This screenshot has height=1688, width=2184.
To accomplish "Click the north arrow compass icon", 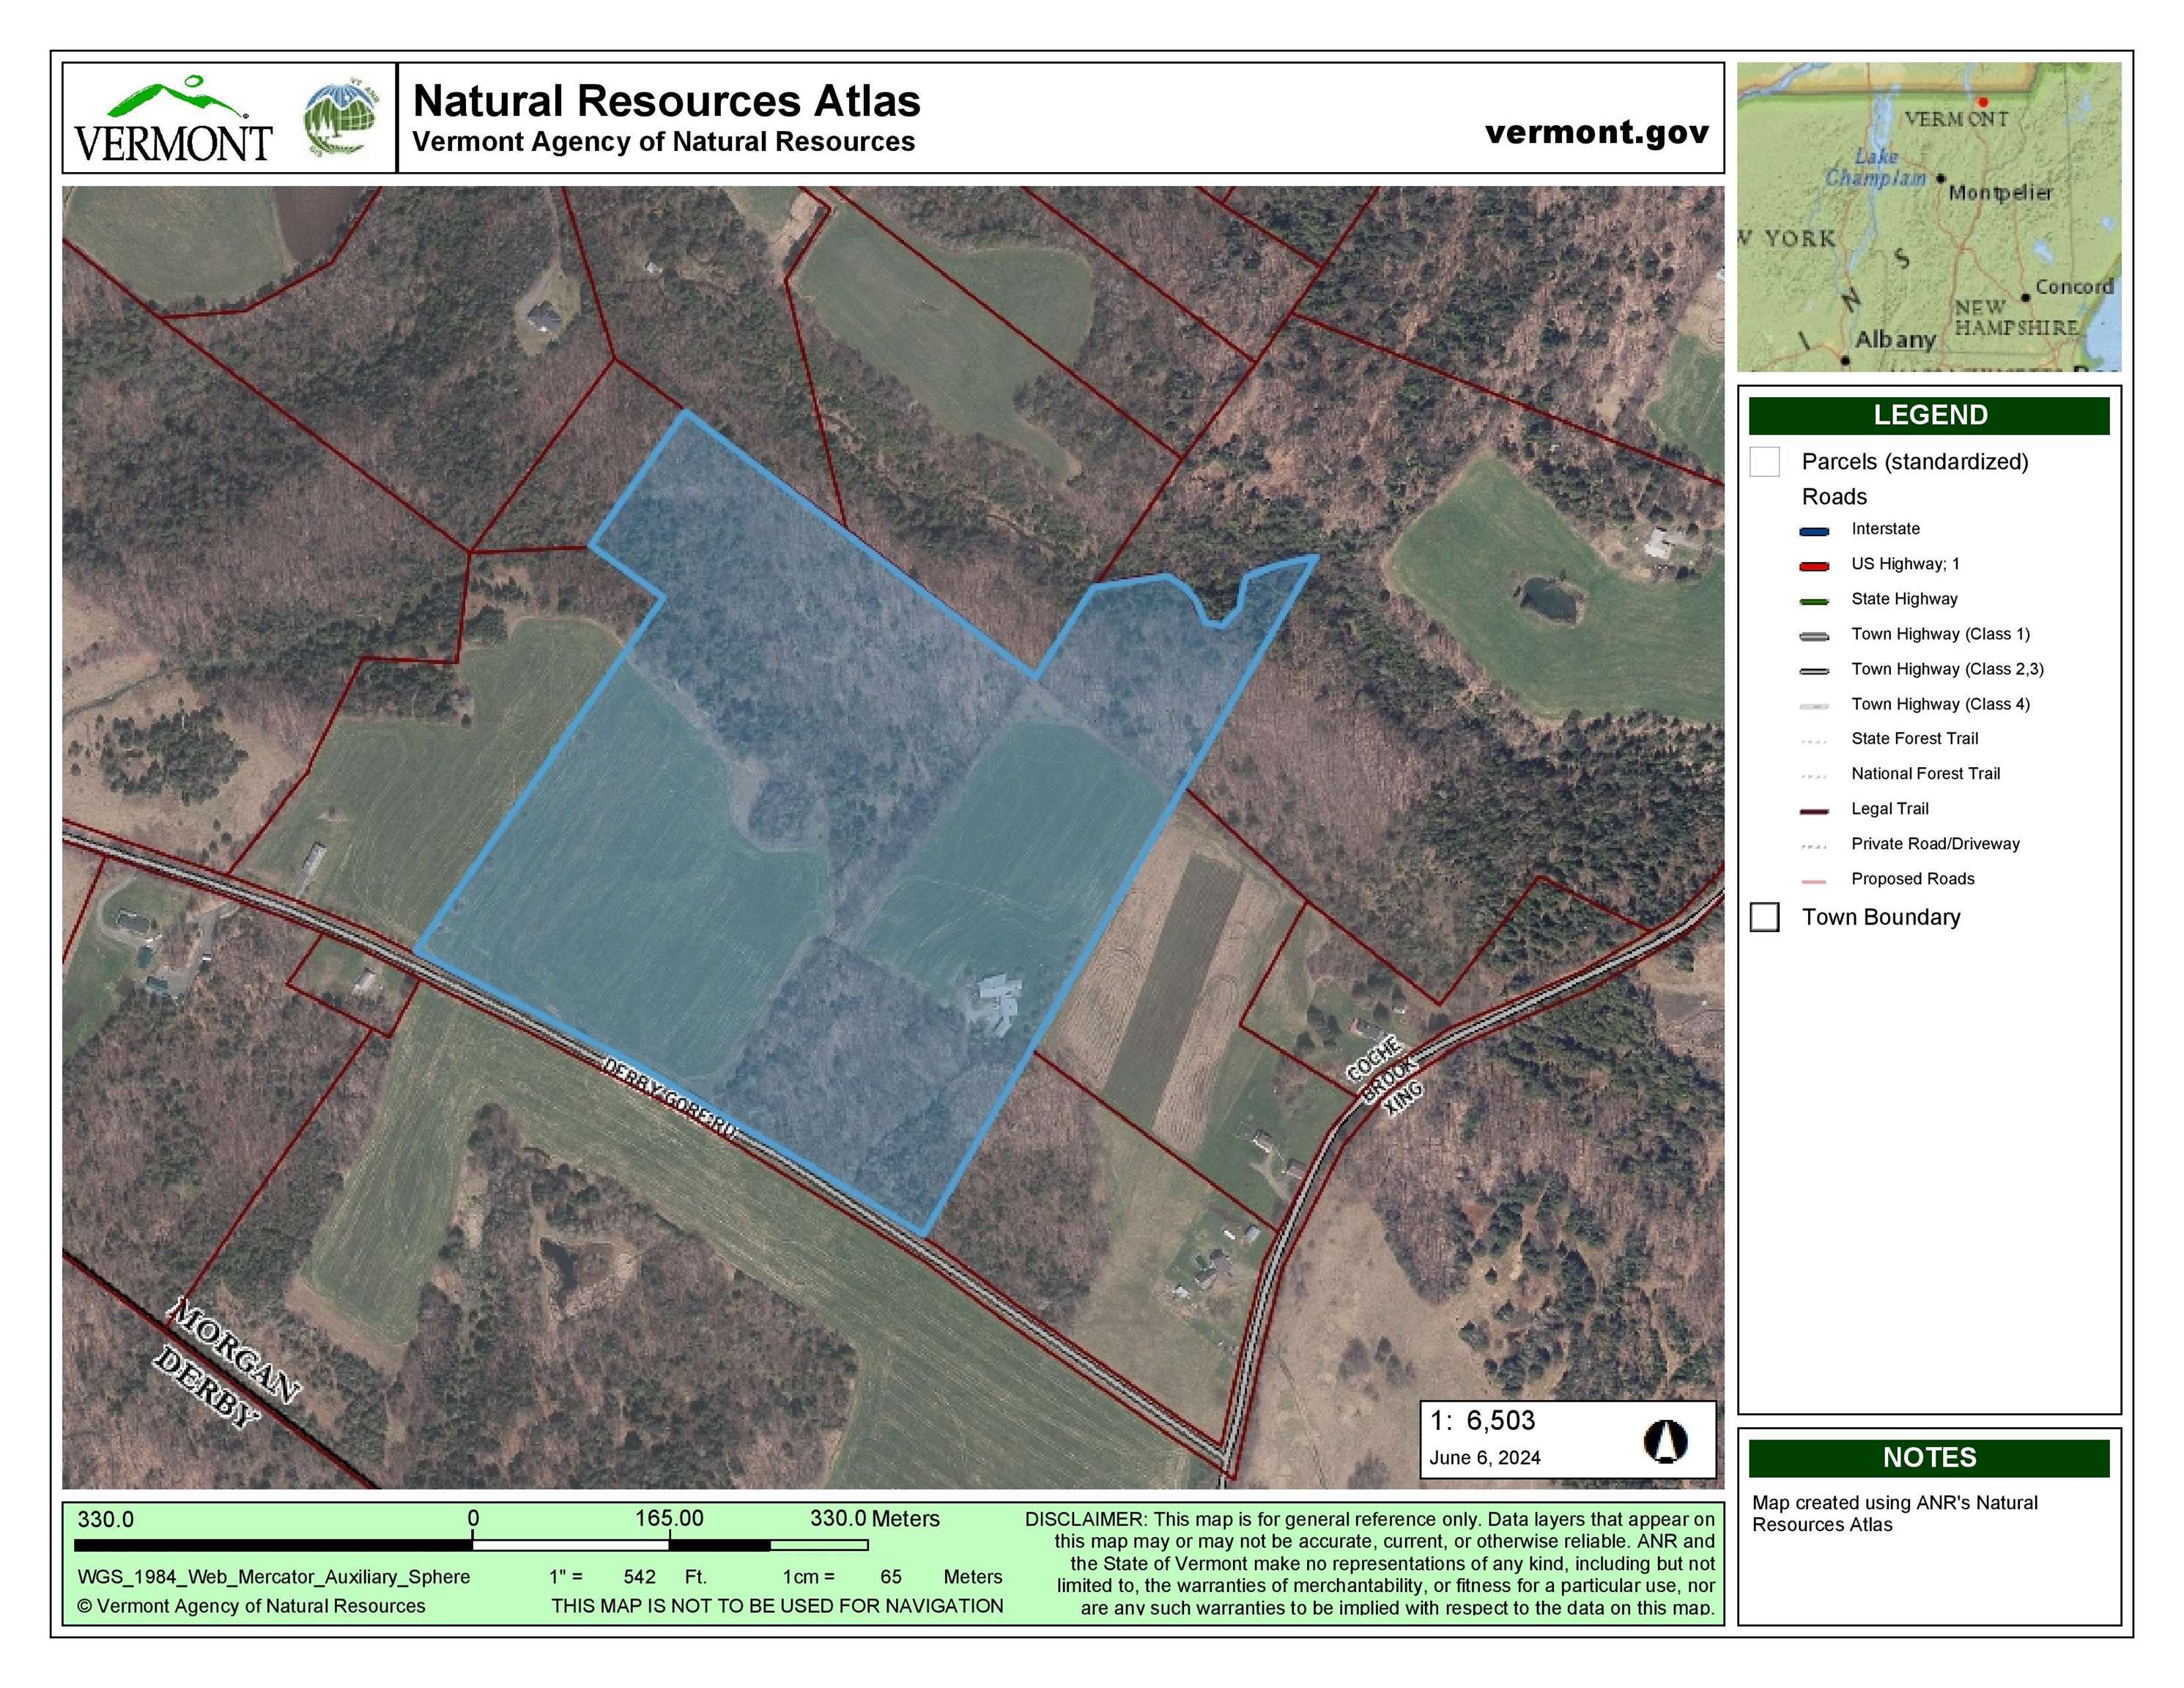I will coord(1665,1441).
